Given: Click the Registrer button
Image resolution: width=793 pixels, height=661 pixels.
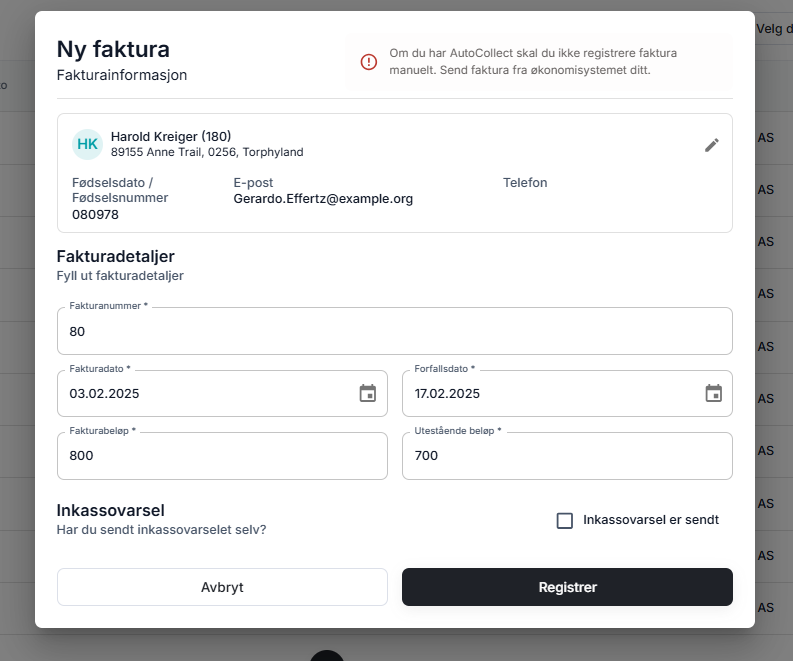Looking at the screenshot, I should click(x=567, y=587).
